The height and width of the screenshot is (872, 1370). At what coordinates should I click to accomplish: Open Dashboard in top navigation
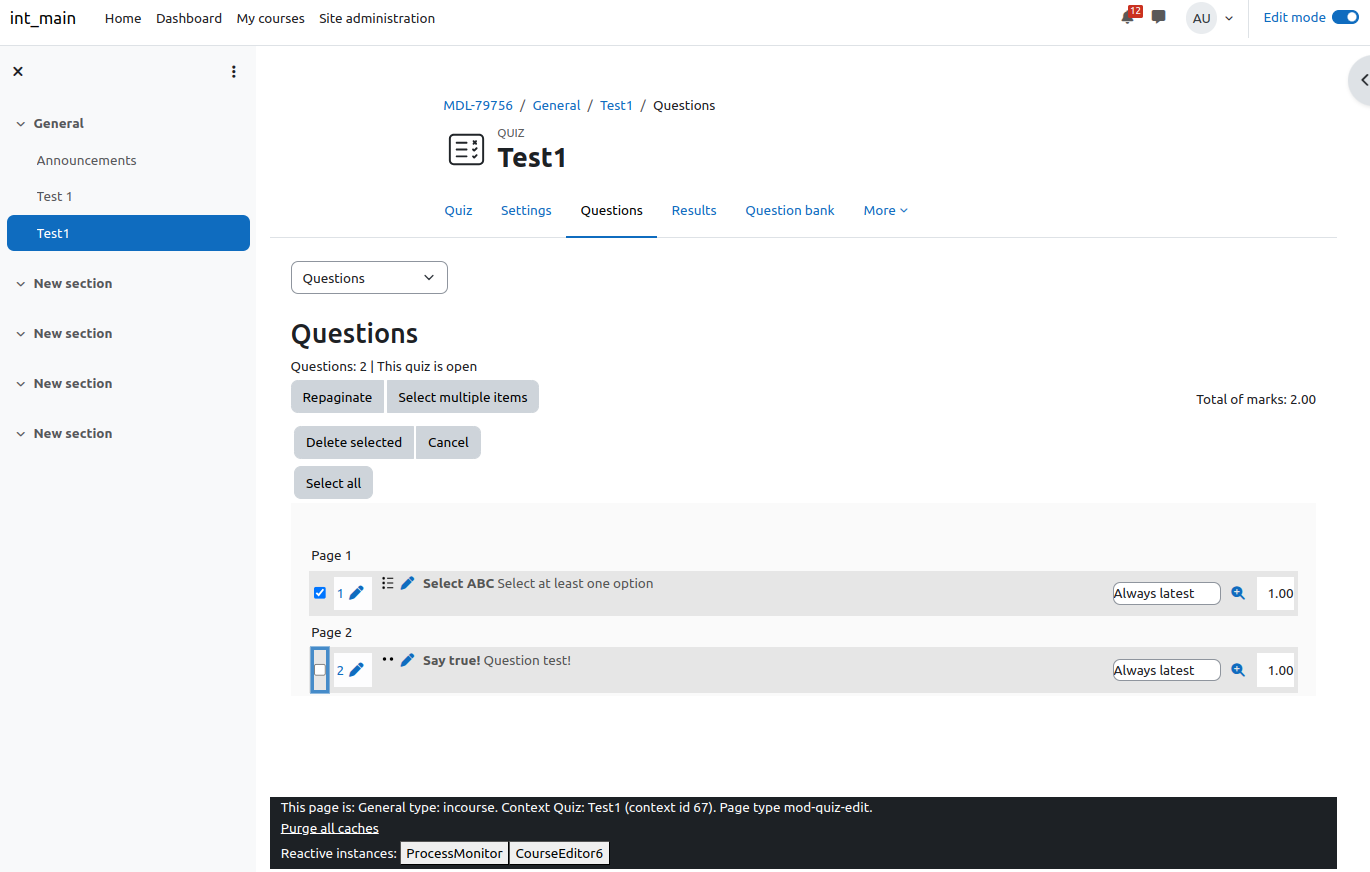[189, 18]
